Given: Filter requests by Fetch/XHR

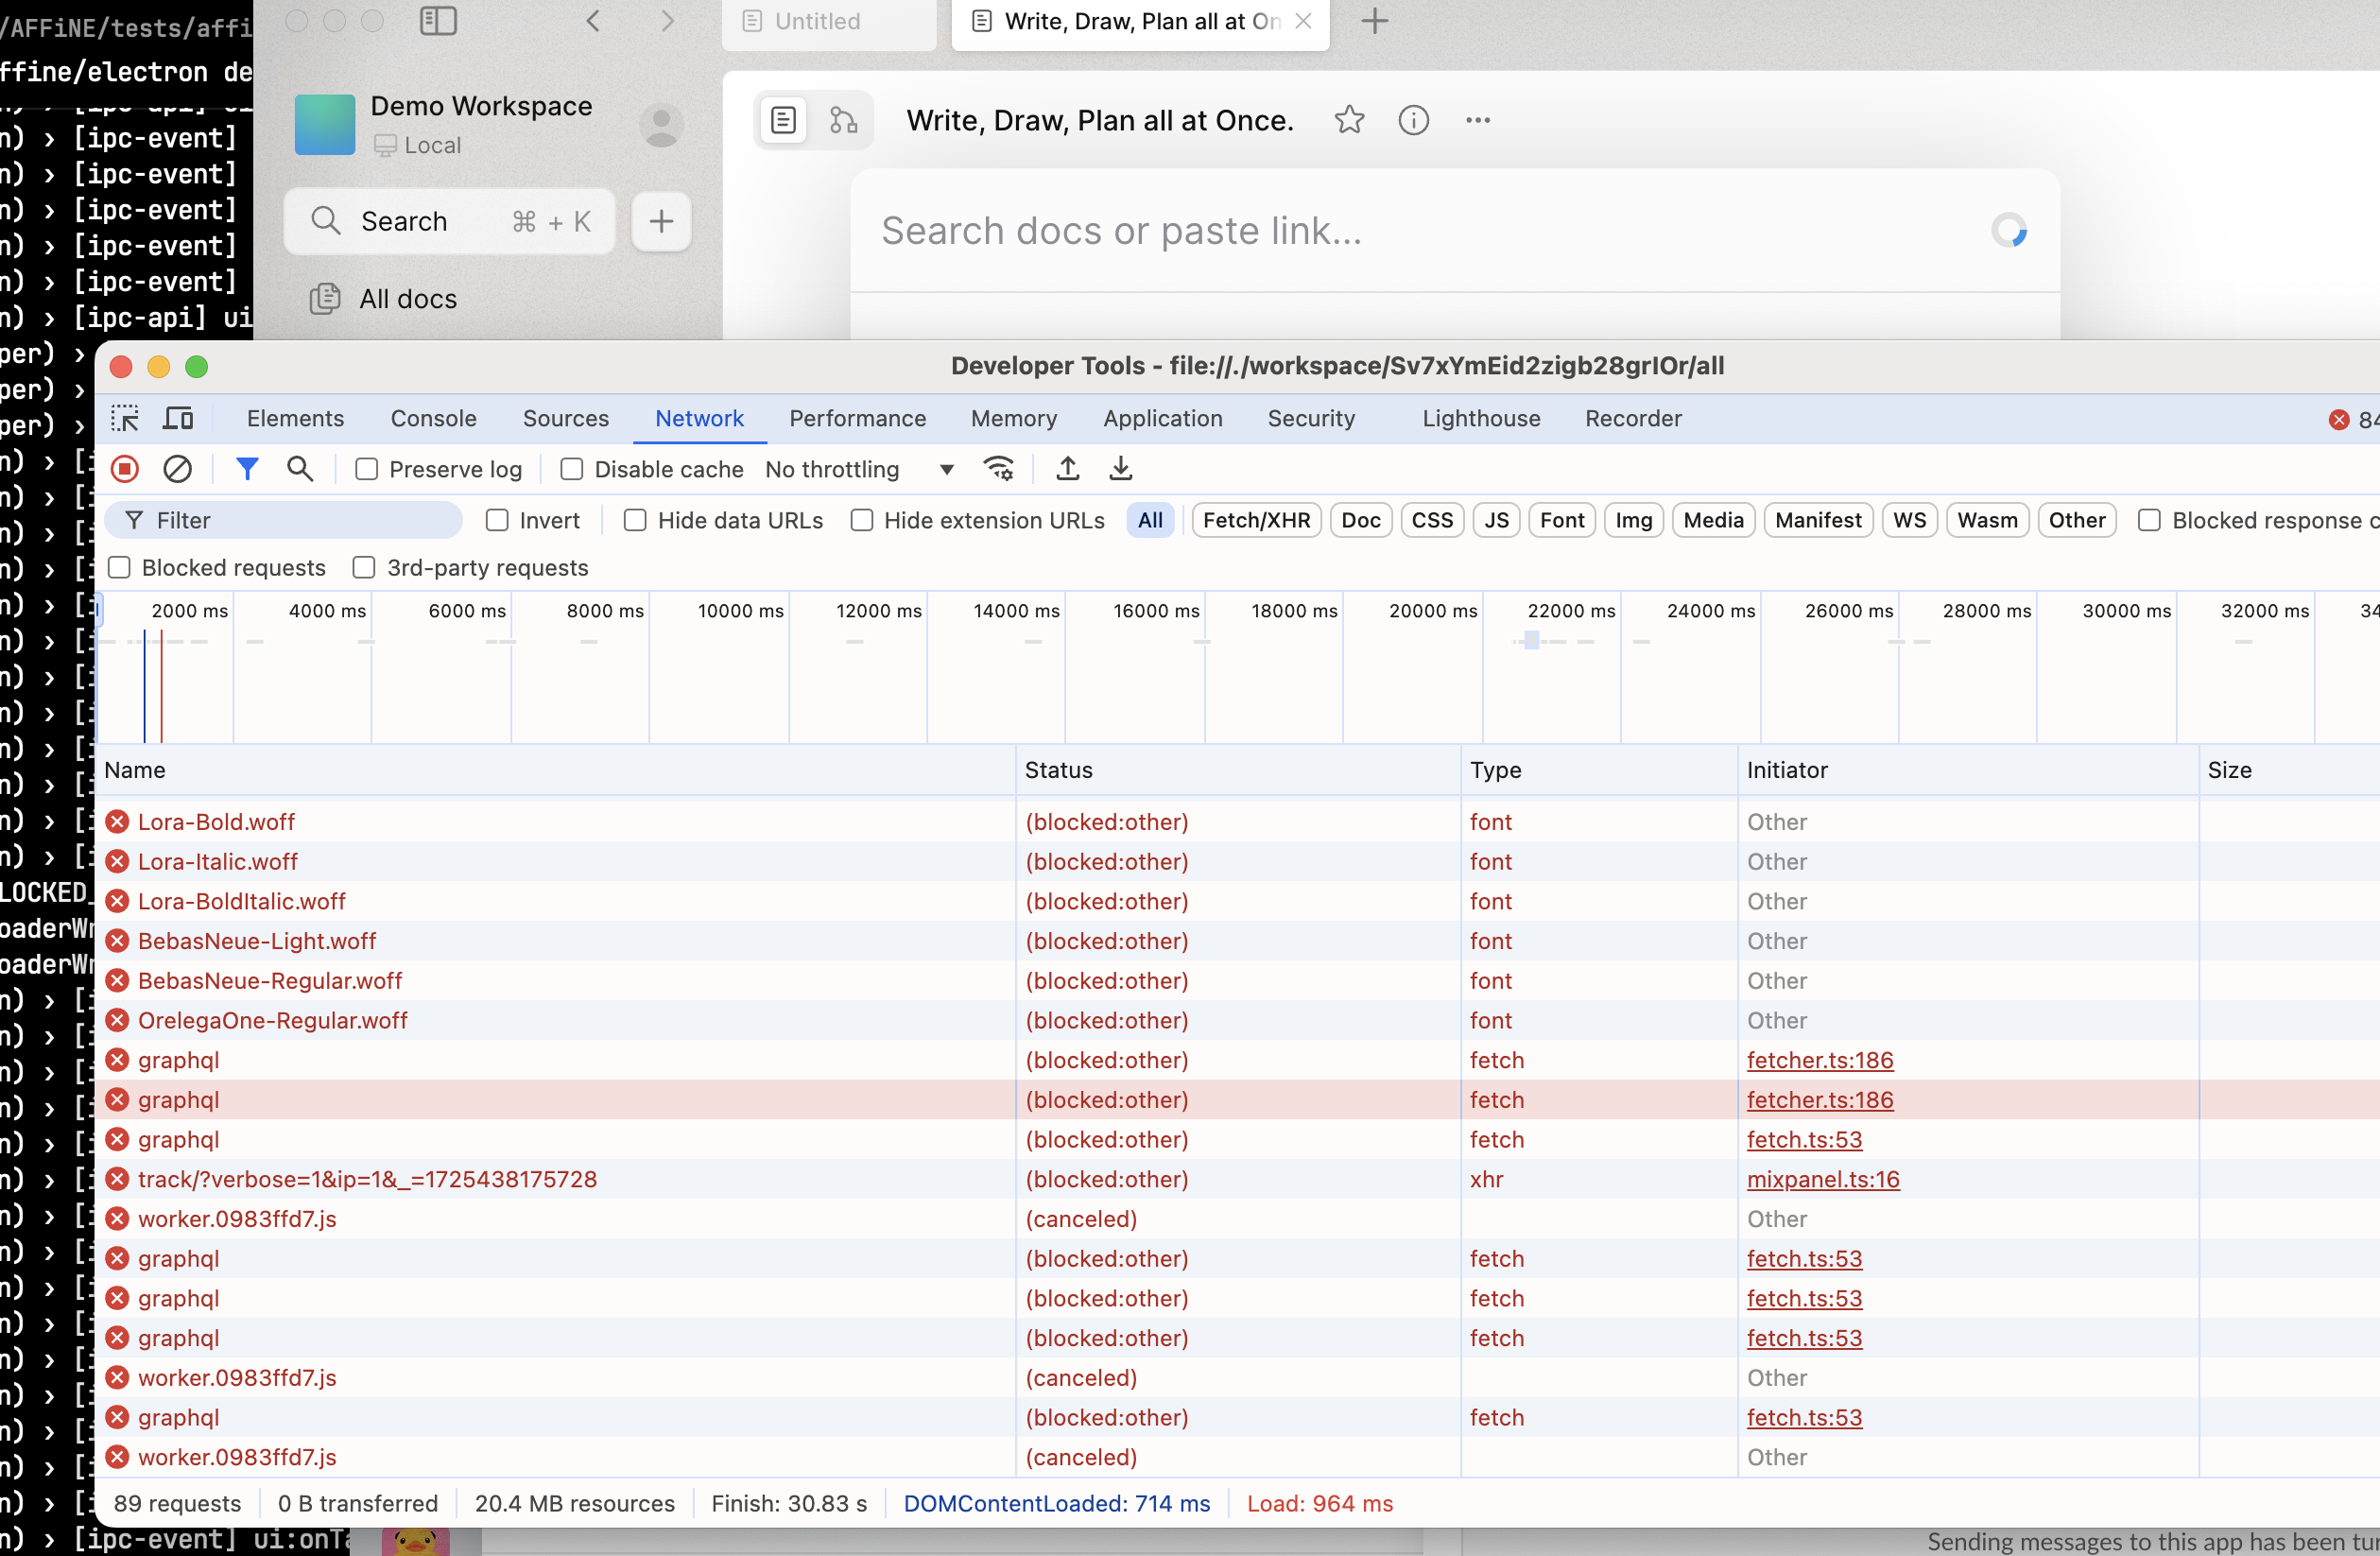Looking at the screenshot, I should [1256, 520].
